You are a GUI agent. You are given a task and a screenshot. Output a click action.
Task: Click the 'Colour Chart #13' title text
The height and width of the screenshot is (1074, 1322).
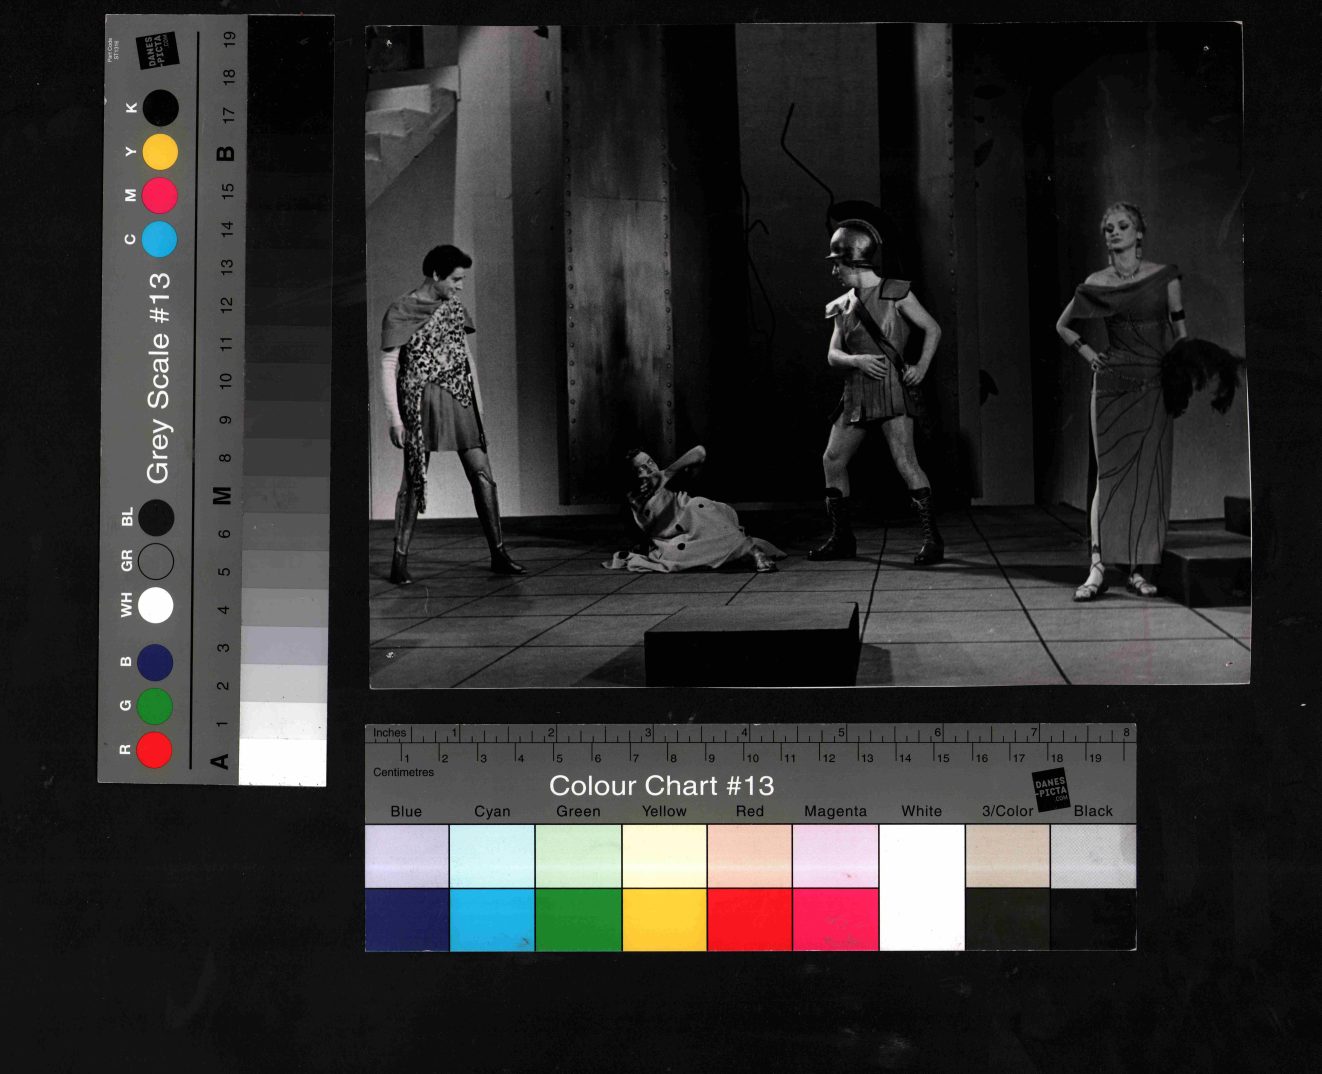click(x=661, y=786)
